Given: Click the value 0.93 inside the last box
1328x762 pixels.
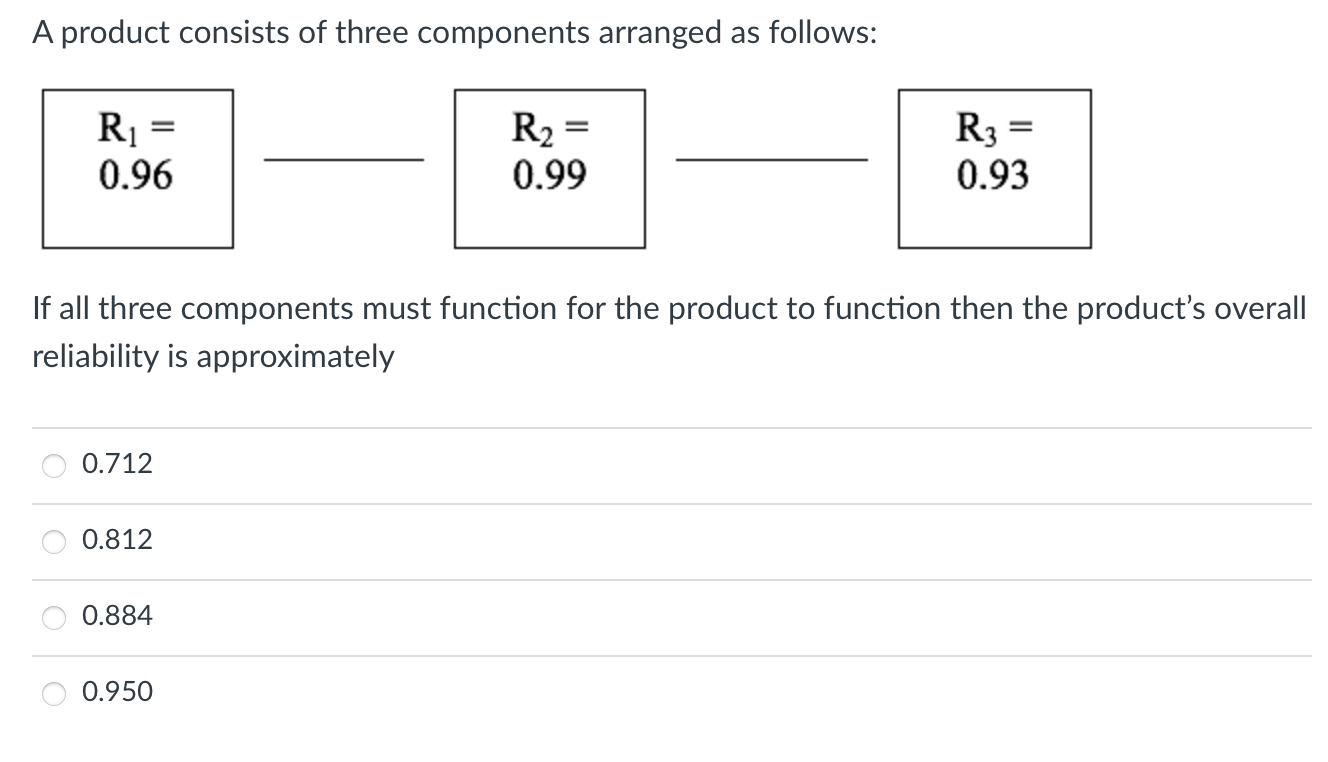Looking at the screenshot, I should (991, 175).
